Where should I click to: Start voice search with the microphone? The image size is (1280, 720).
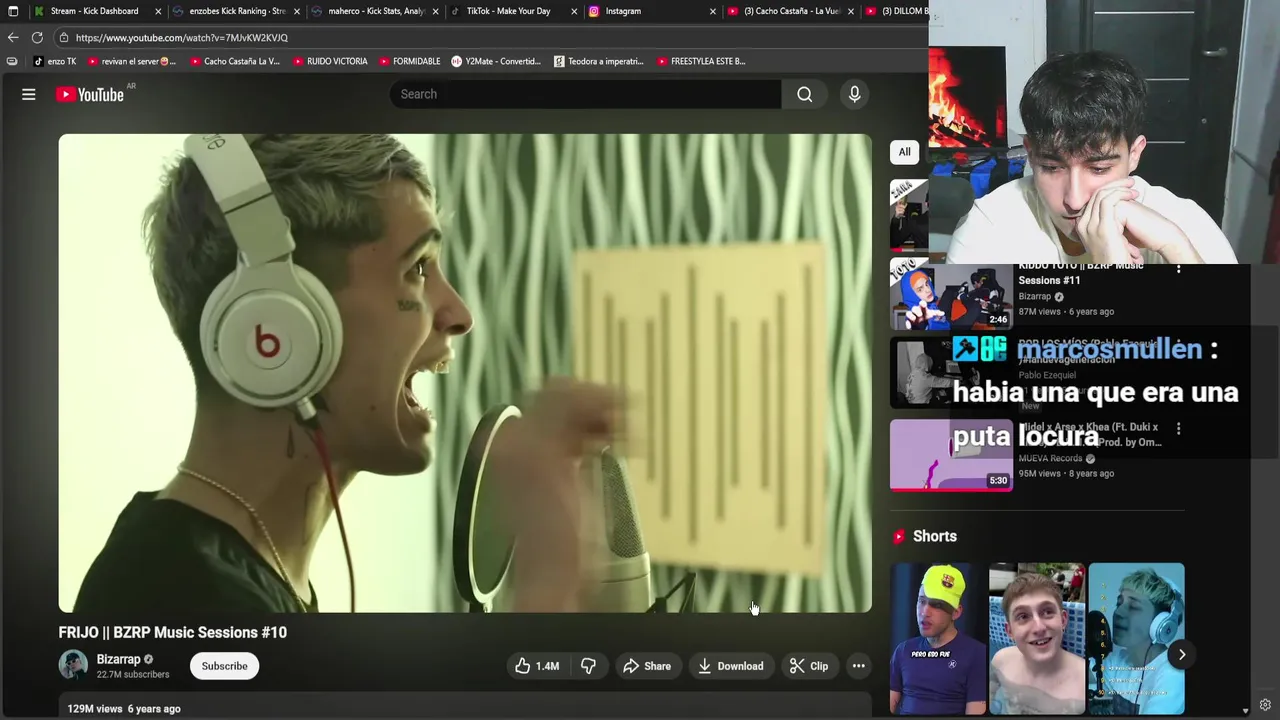[x=854, y=94]
